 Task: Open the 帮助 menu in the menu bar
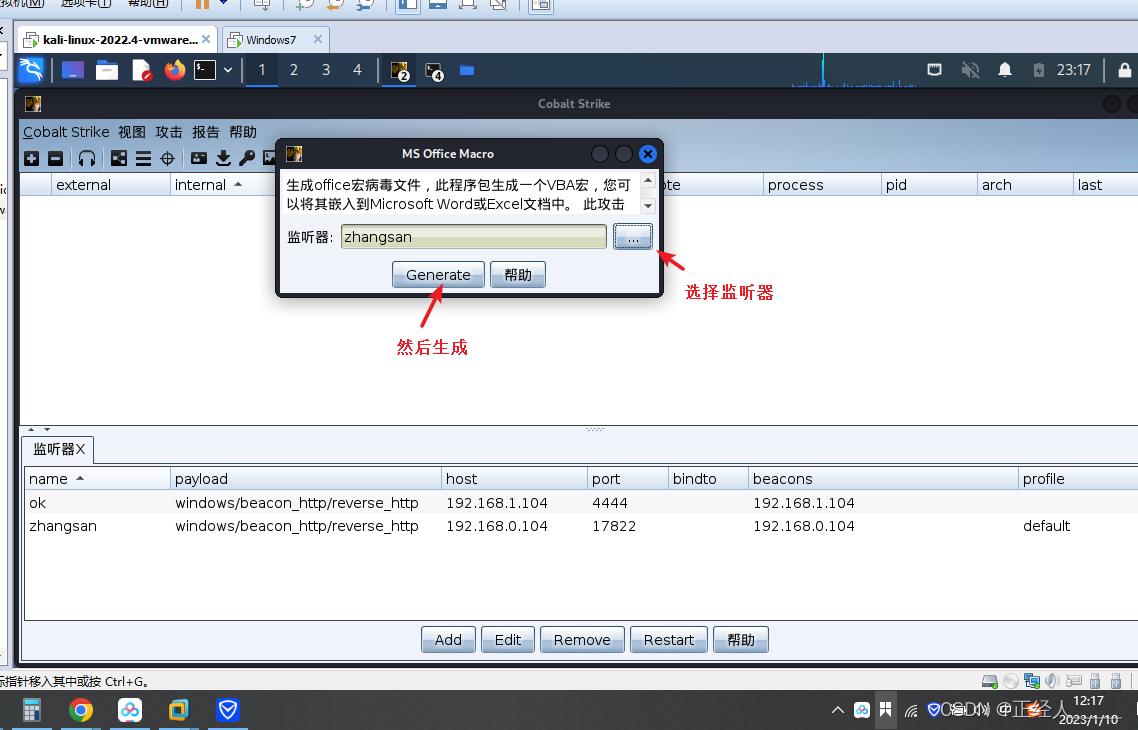pos(243,132)
